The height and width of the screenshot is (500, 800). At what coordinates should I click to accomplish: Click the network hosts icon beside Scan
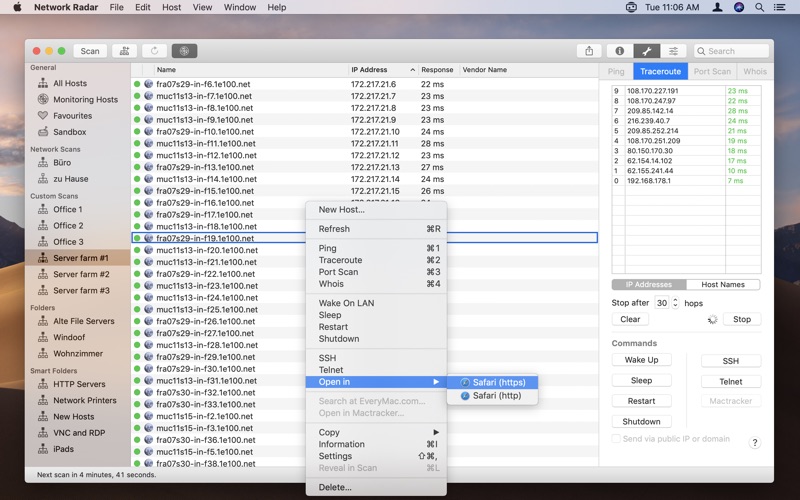coord(125,51)
